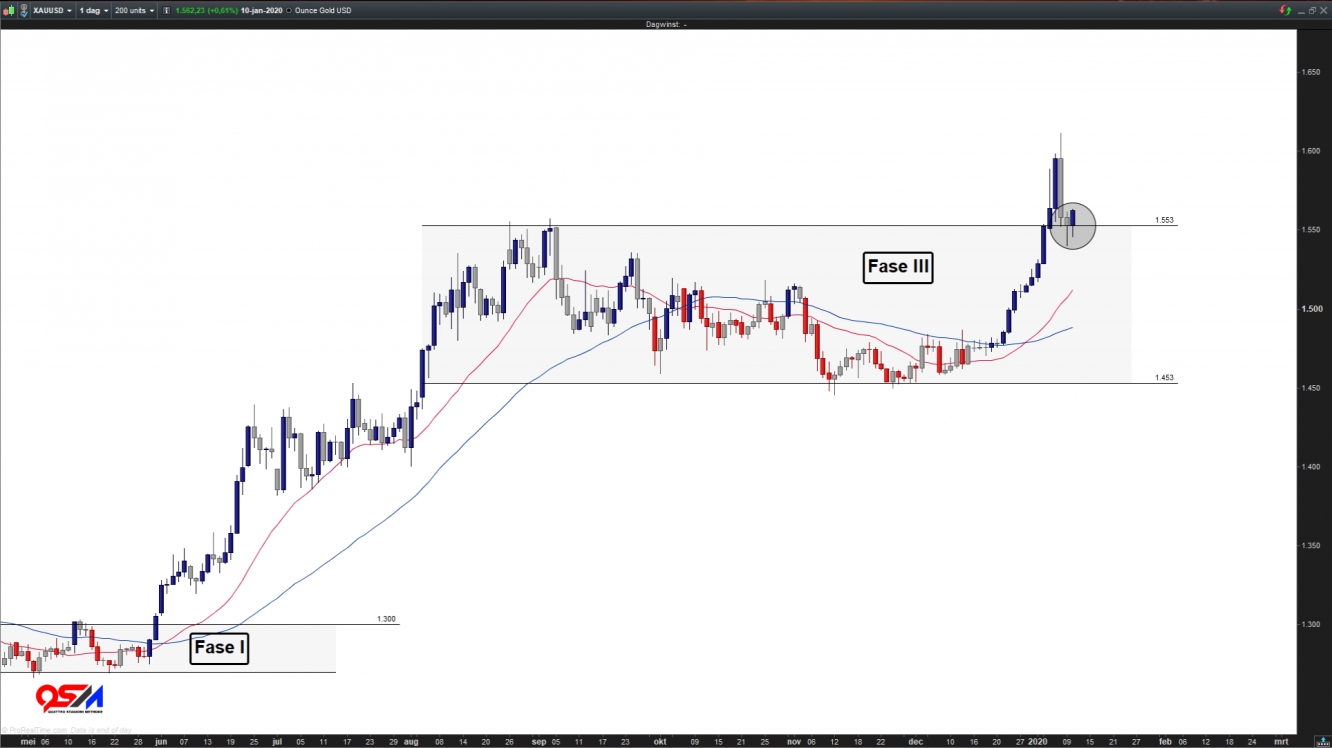
Task: Click the date 10-jan-2020
Action: click(x=261, y=10)
